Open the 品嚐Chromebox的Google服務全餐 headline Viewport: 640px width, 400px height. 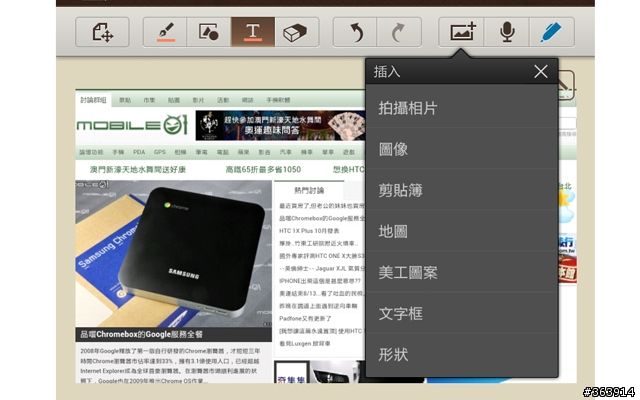[141, 334]
